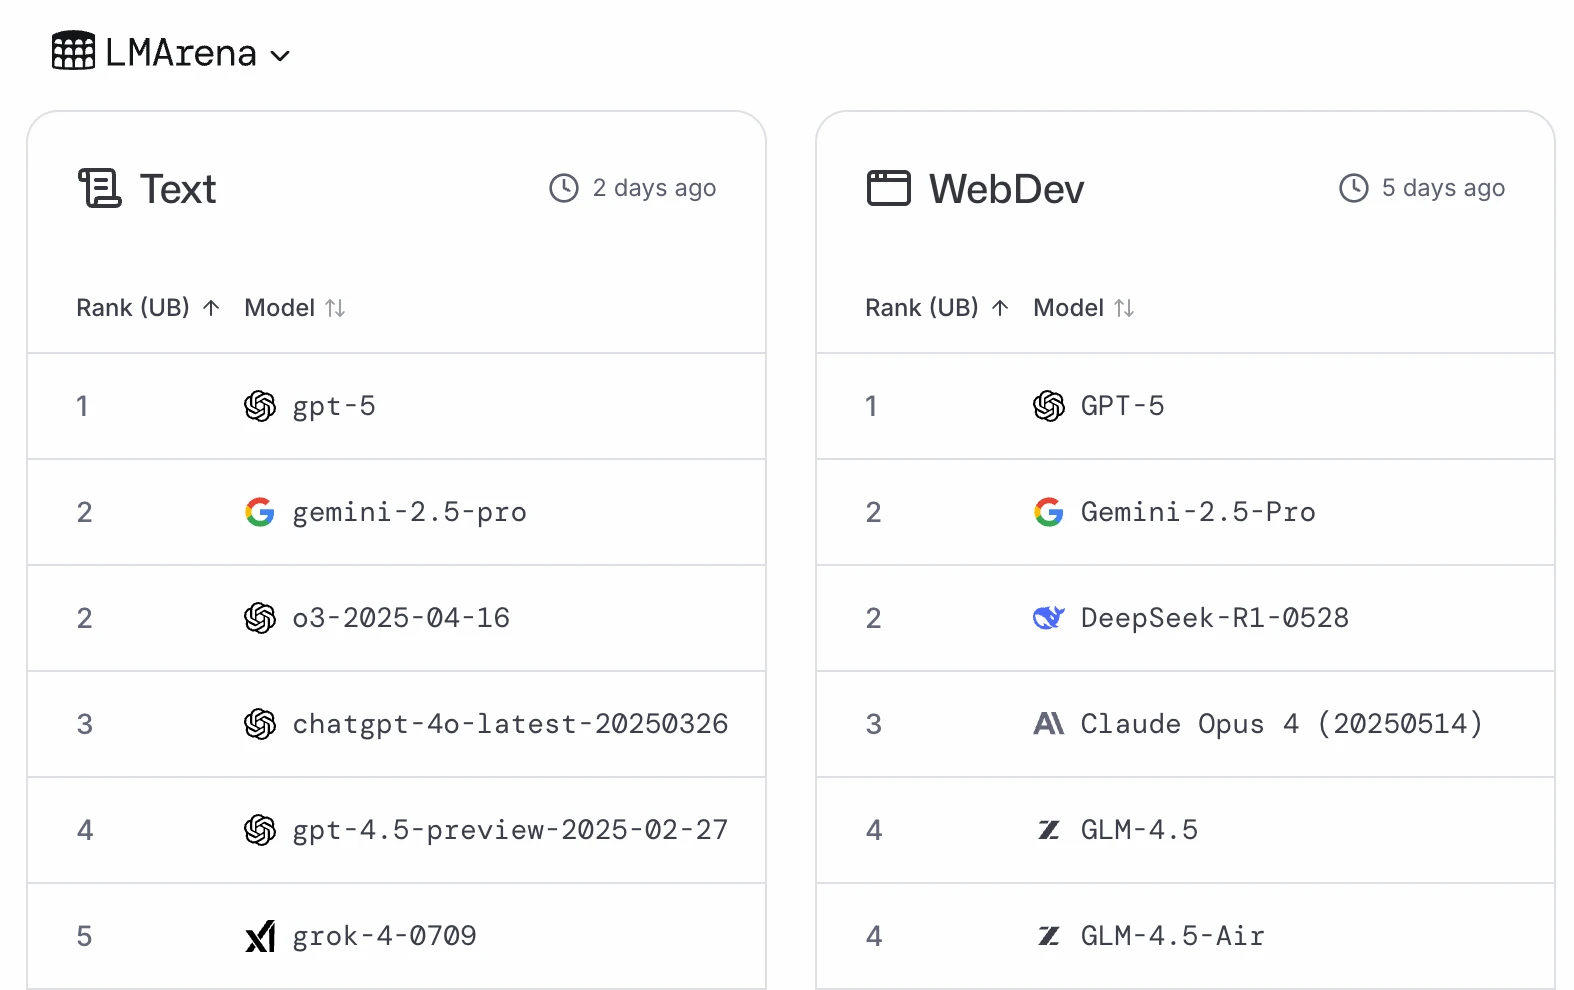The width and height of the screenshot is (1574, 990).
Task: Click the Anthropic icon beside Claude Opus 4
Action: (1048, 724)
